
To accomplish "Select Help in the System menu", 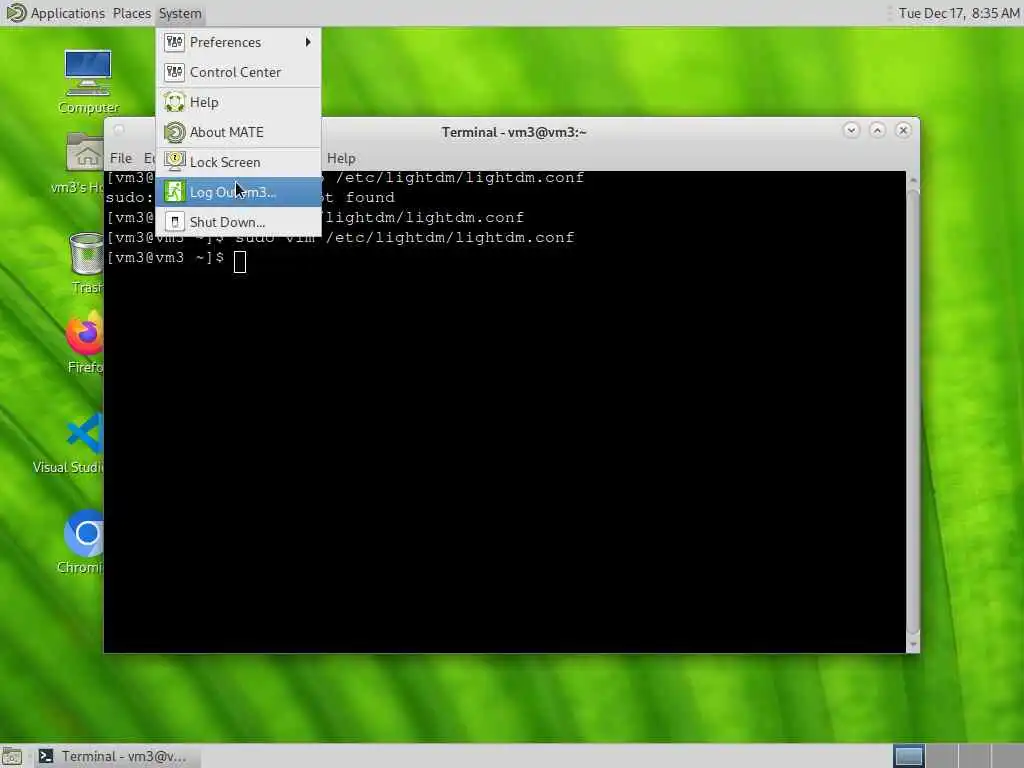I will point(238,103).
